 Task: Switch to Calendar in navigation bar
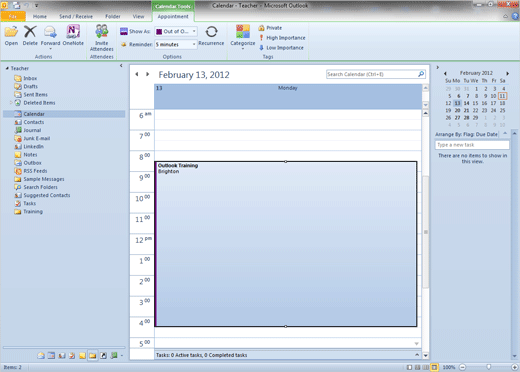51,356
